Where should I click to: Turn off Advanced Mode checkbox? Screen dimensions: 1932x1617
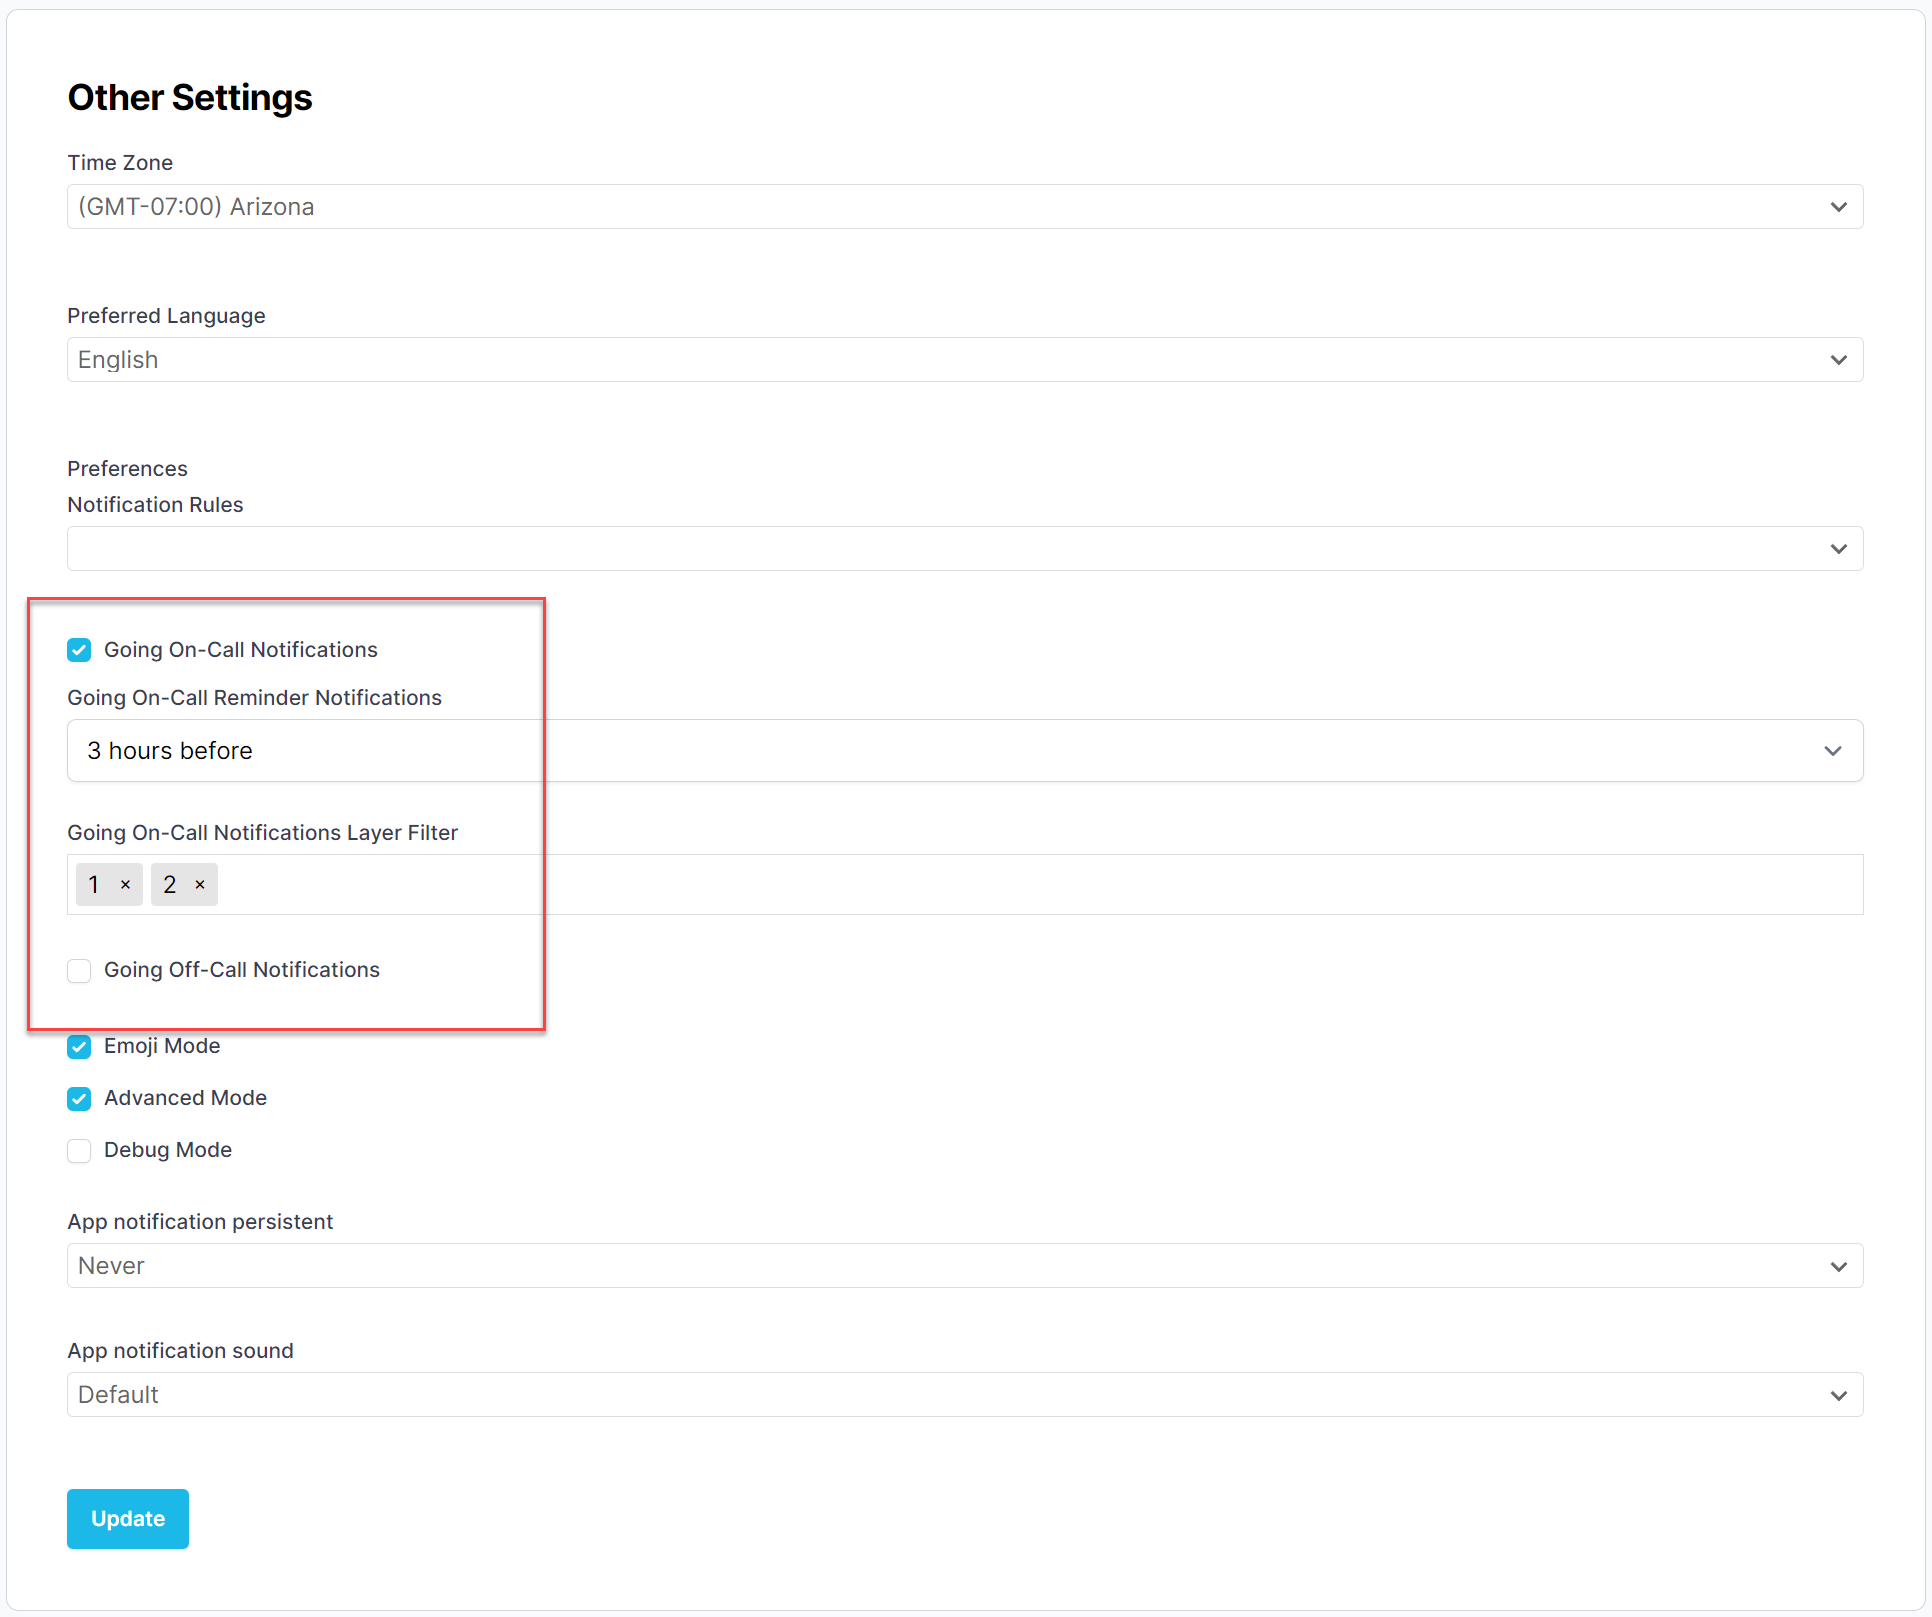79,1099
